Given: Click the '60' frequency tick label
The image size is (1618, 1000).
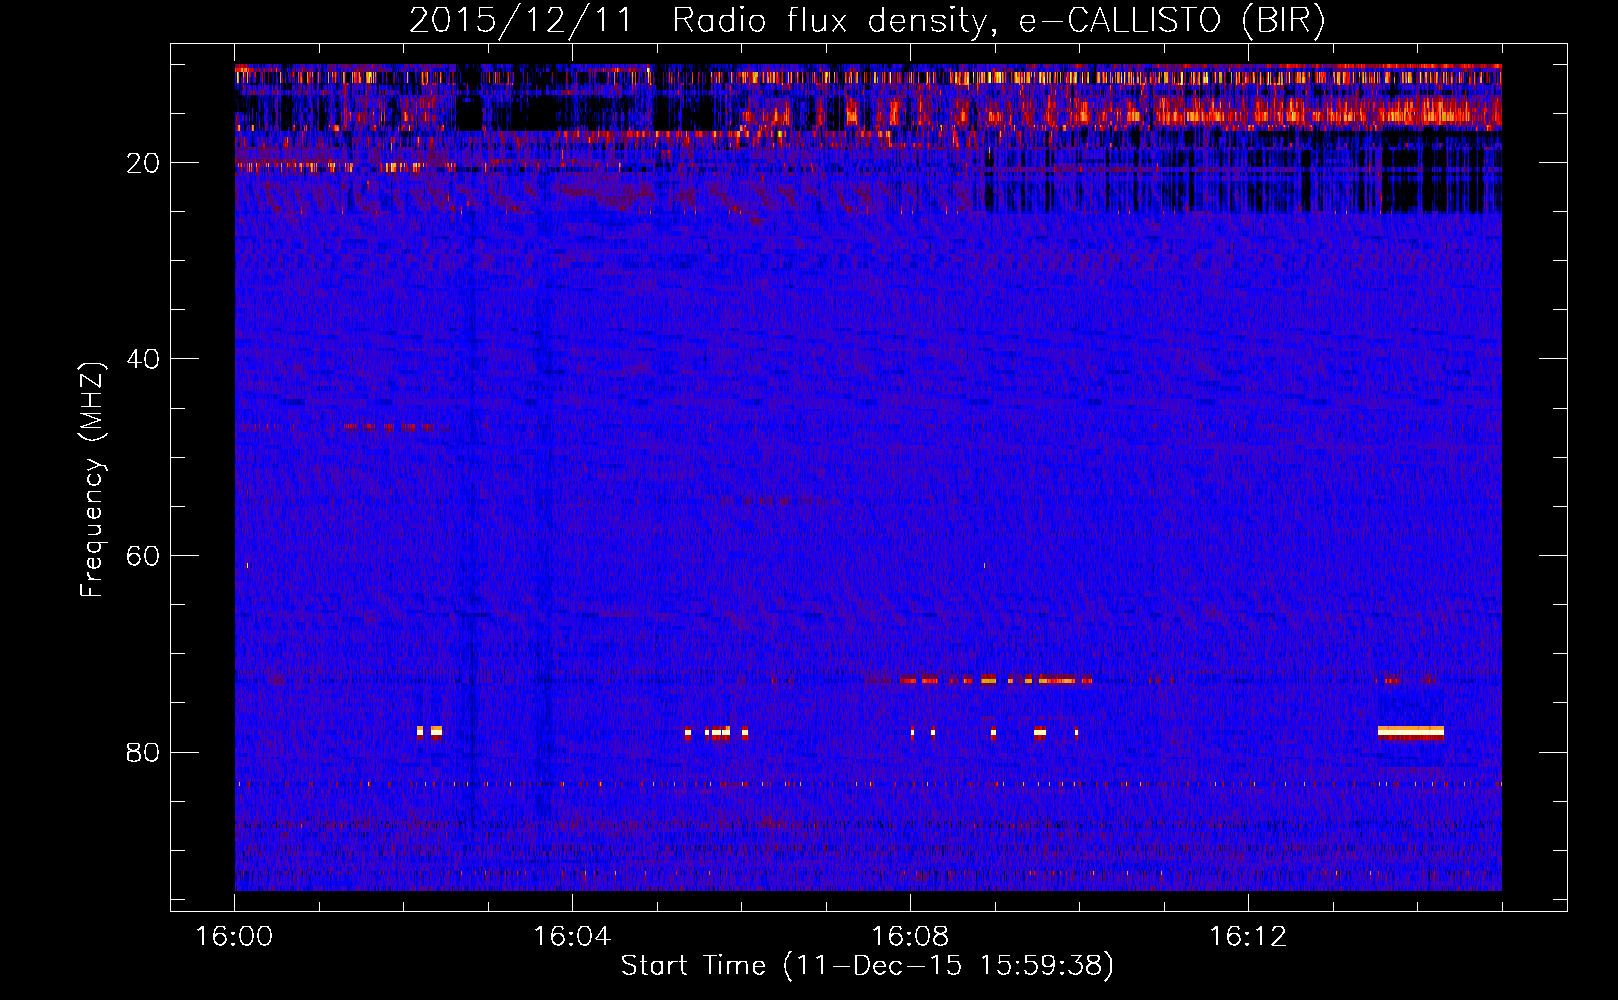Looking at the screenshot, I should pyautogui.click(x=144, y=556).
